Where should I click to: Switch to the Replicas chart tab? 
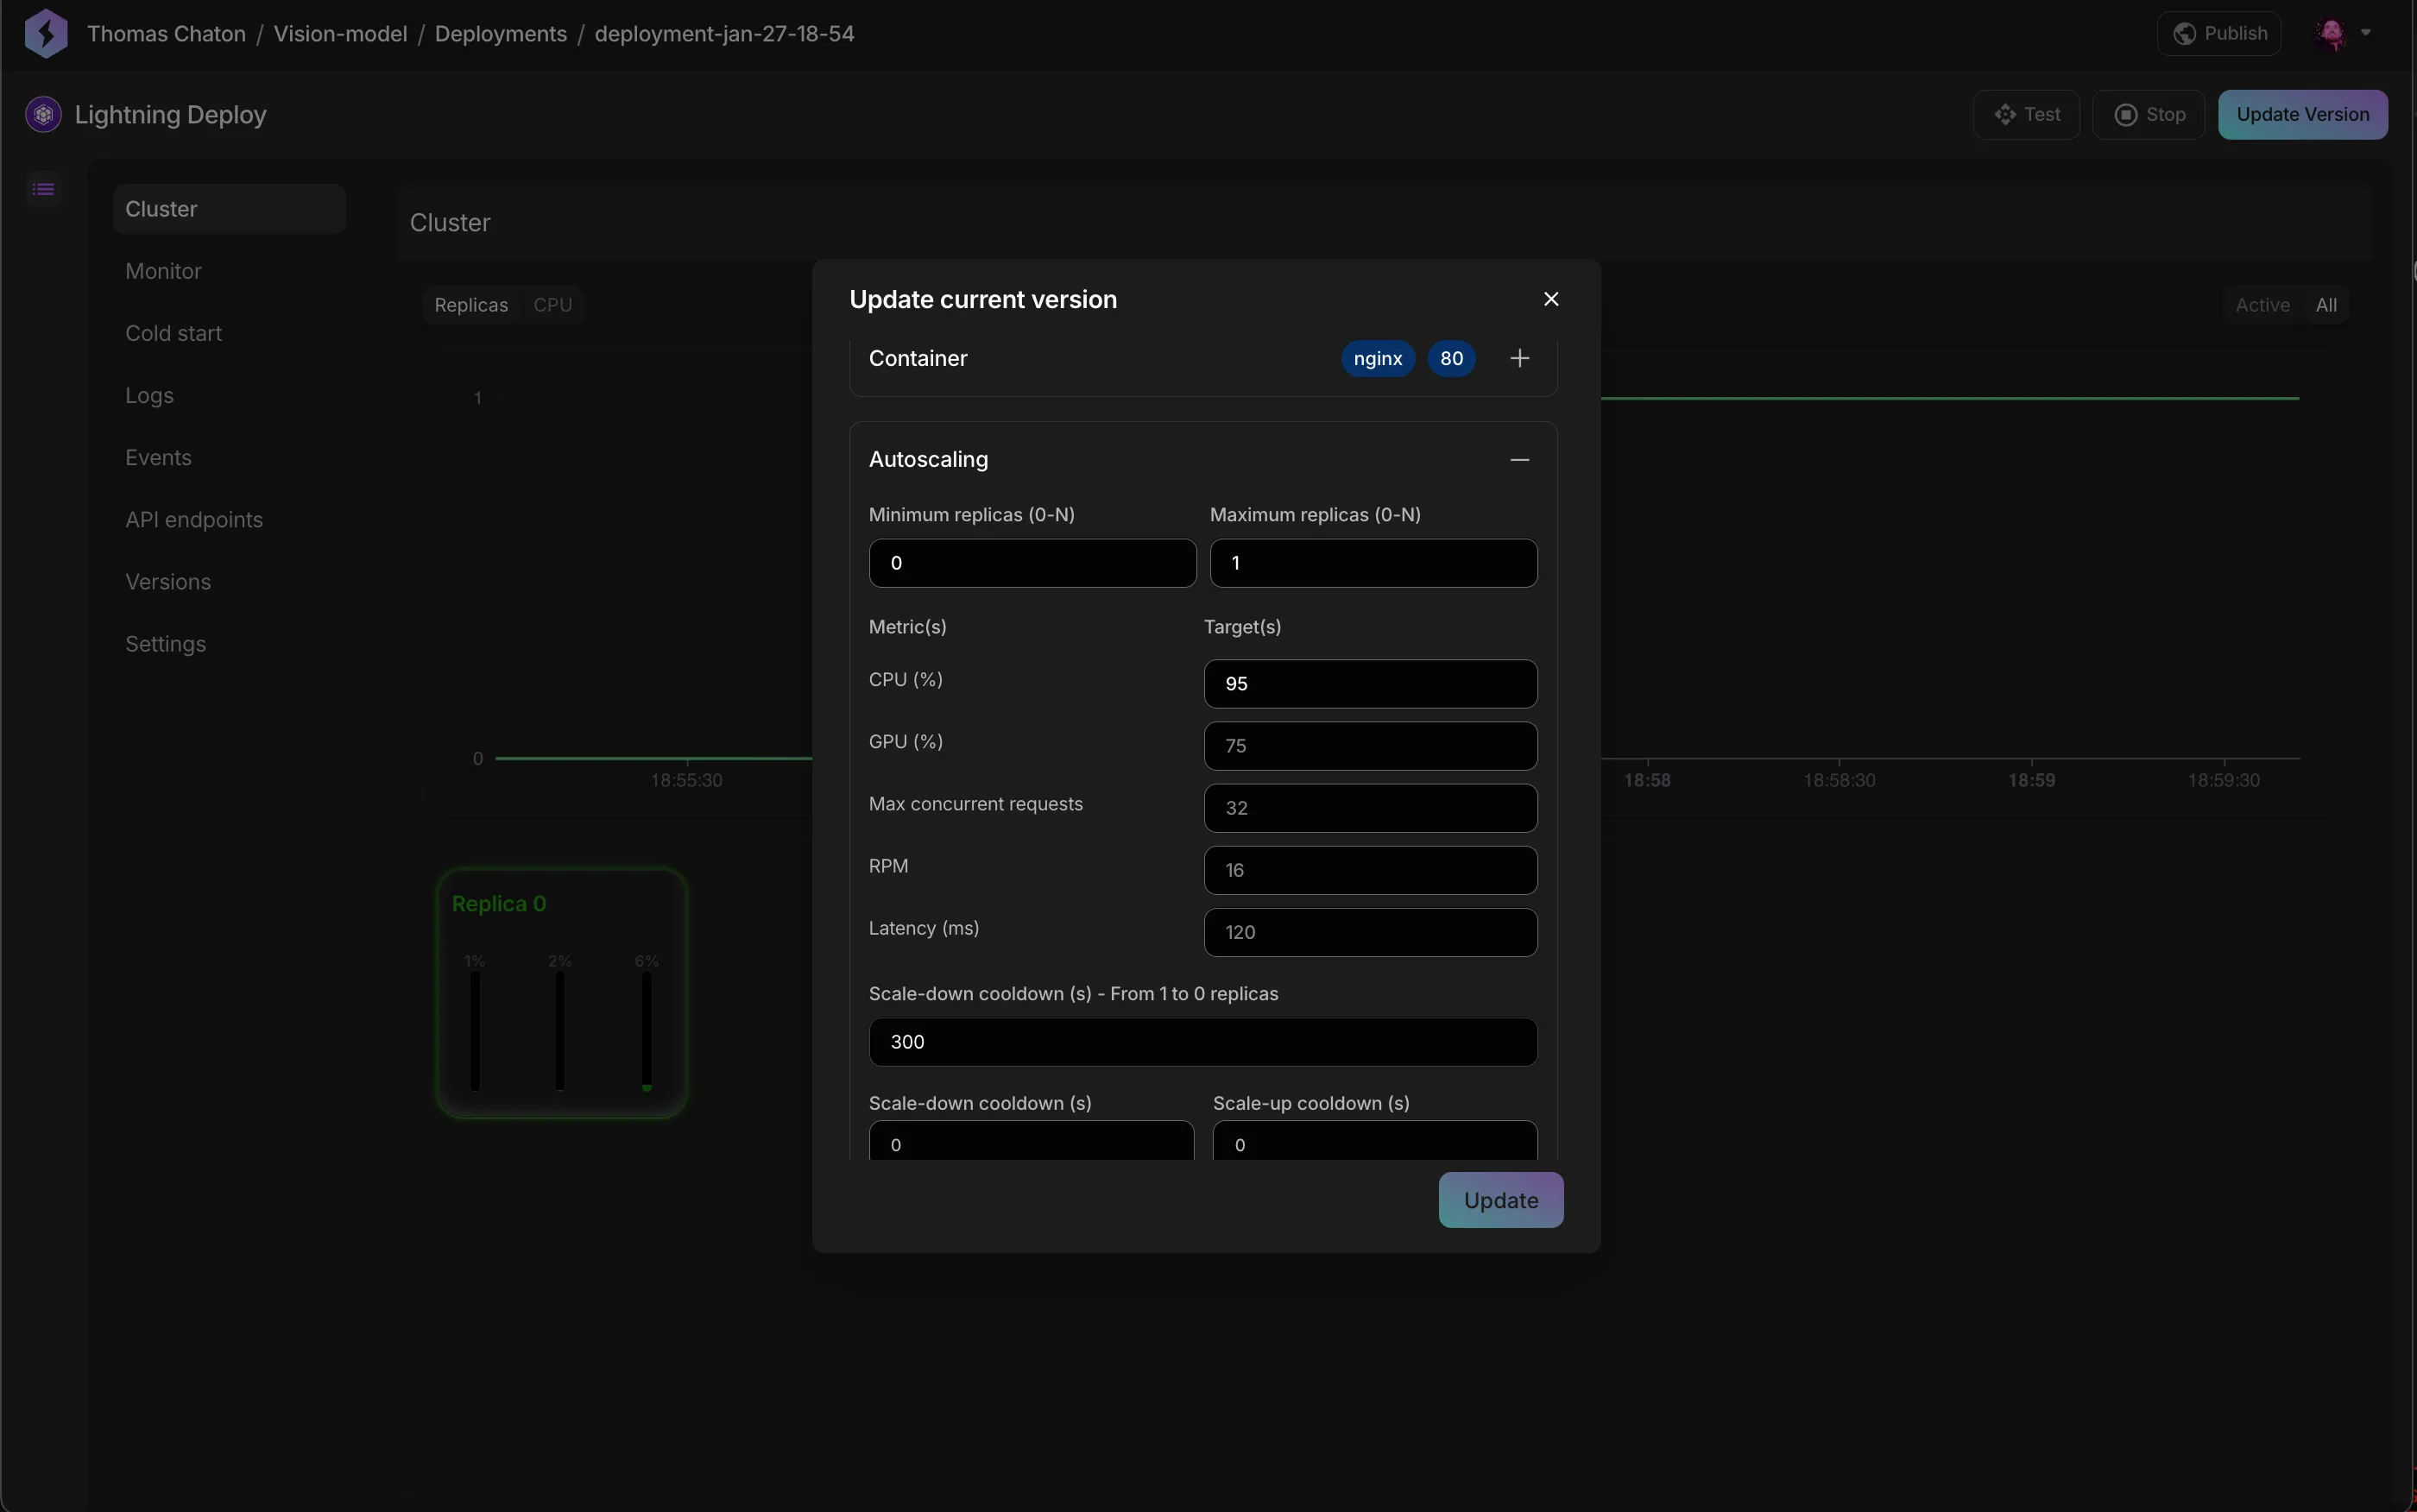pyautogui.click(x=471, y=305)
